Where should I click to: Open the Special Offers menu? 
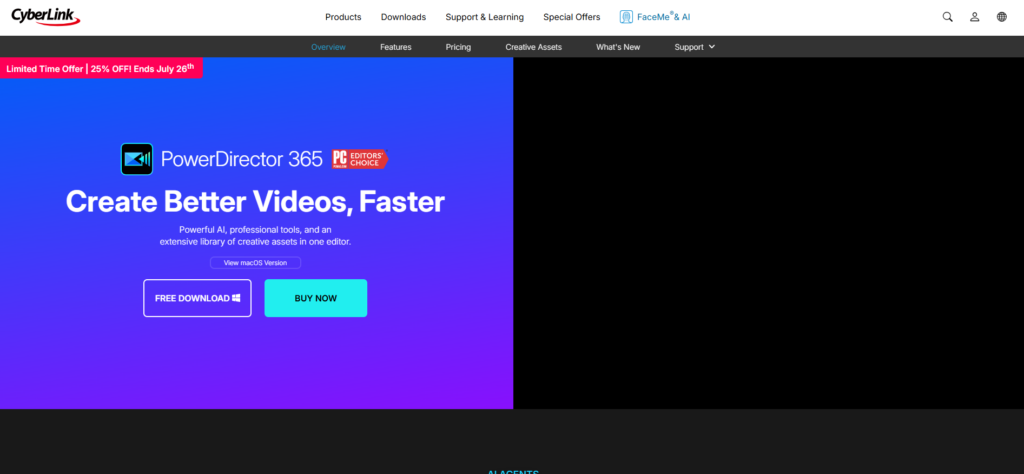[x=571, y=17]
